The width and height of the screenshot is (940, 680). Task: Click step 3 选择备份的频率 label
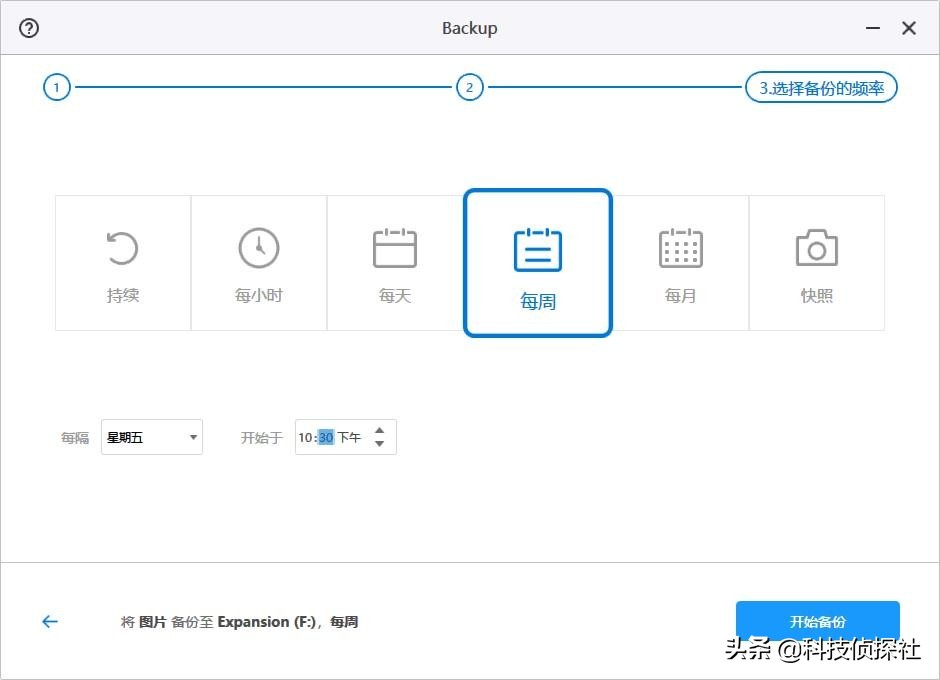(821, 88)
